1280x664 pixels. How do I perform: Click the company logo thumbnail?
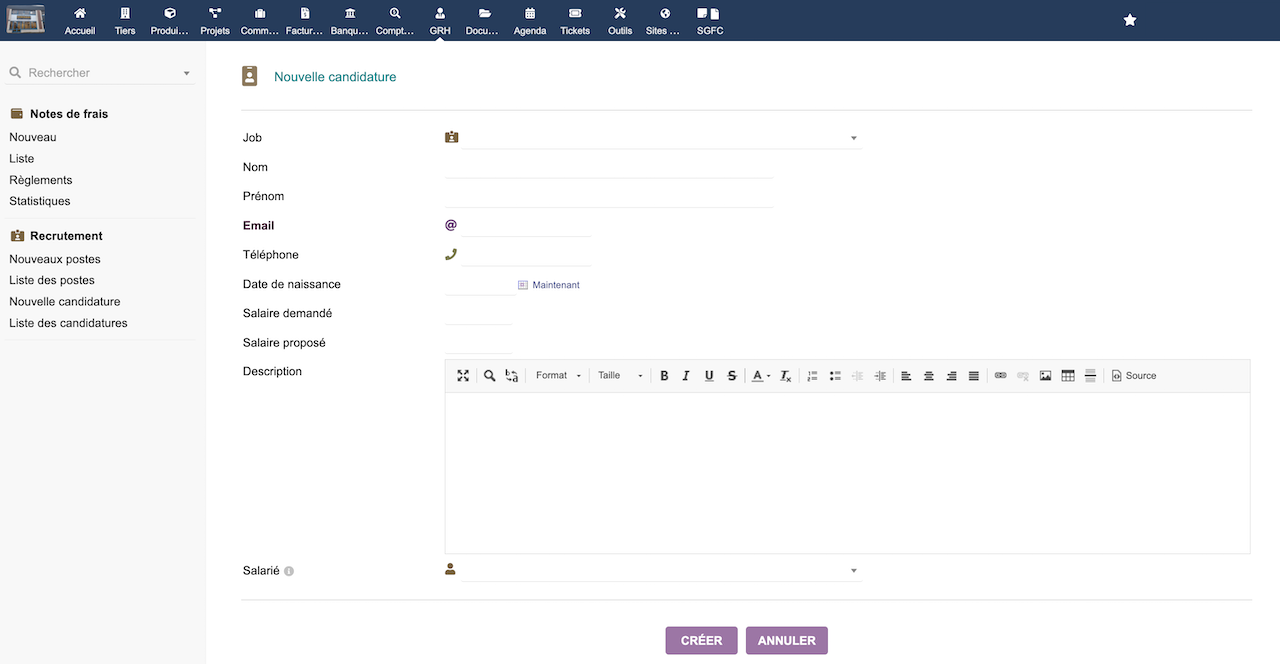(26, 20)
